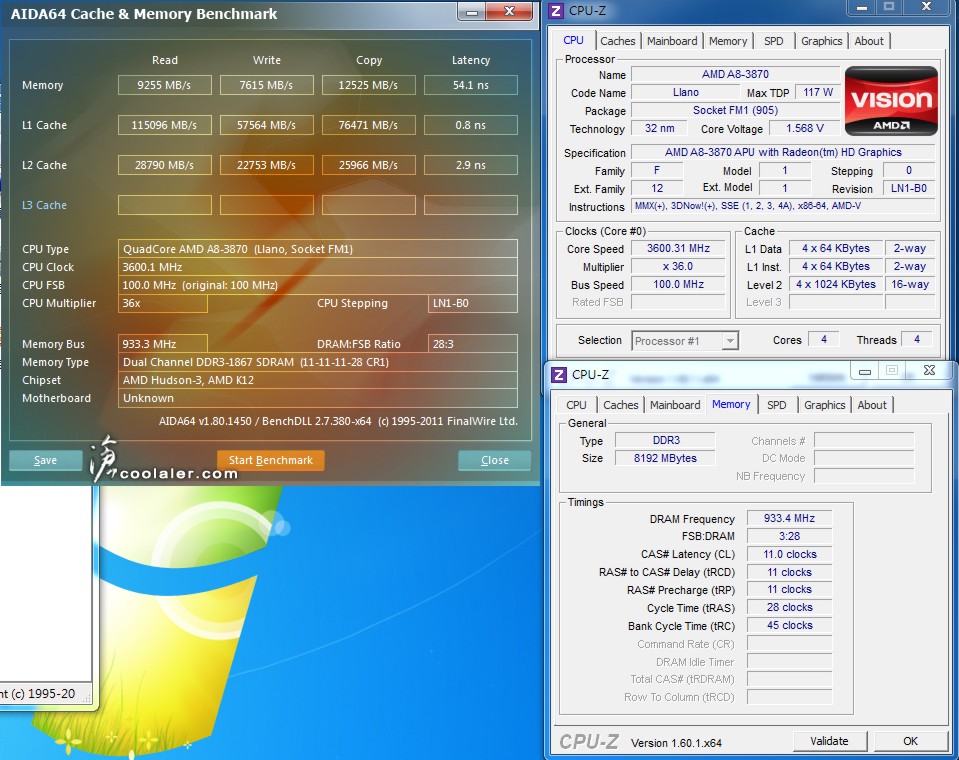Click the memory Type DDR3 value

point(665,440)
